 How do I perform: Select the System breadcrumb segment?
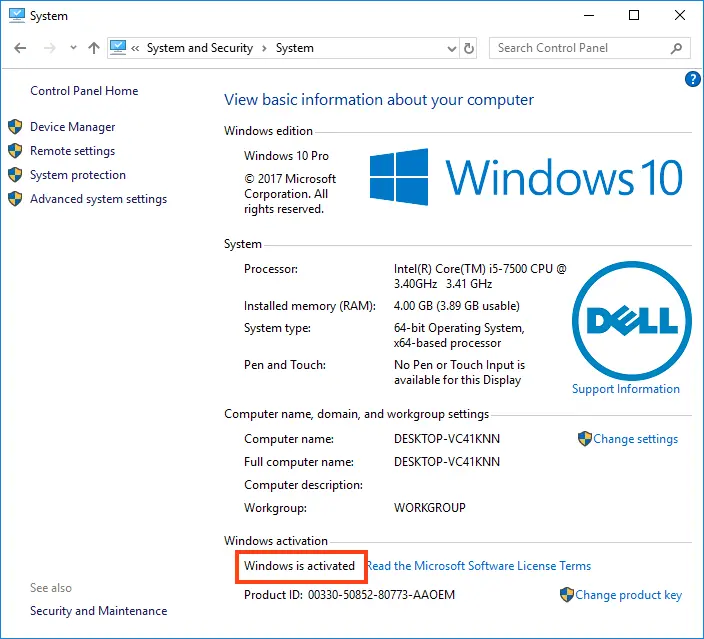tap(295, 48)
